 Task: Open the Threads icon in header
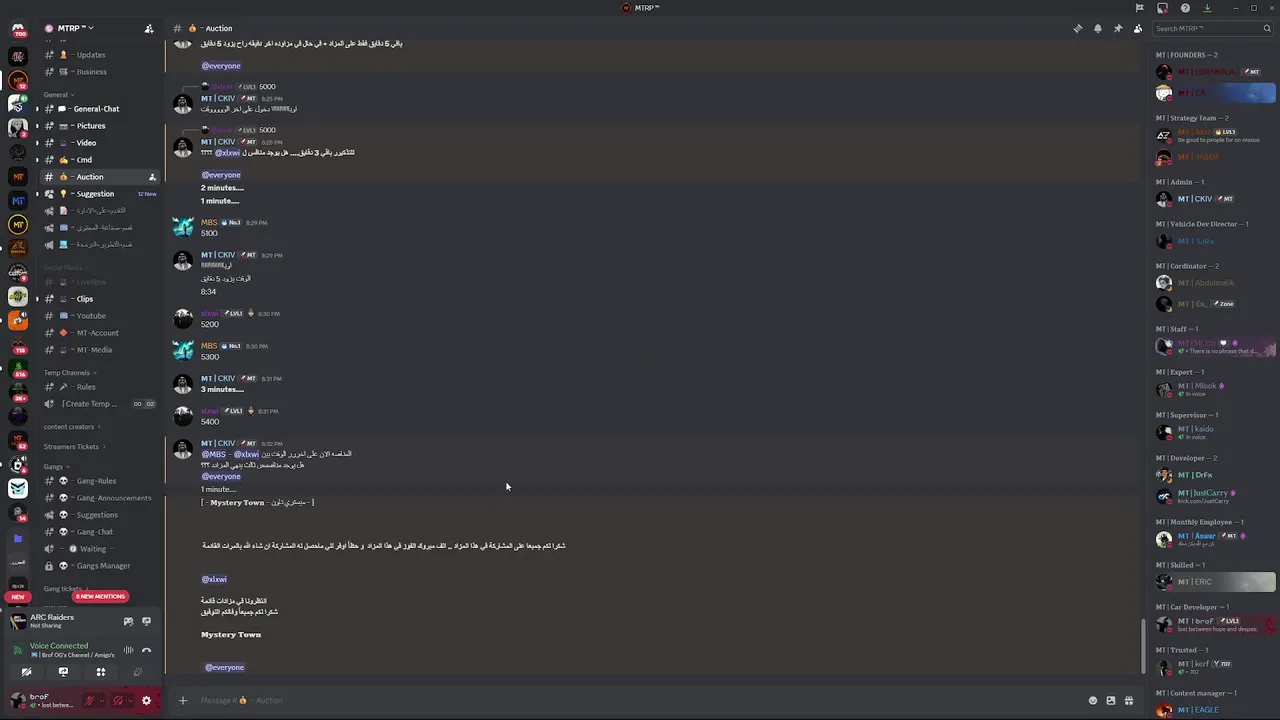point(1077,29)
